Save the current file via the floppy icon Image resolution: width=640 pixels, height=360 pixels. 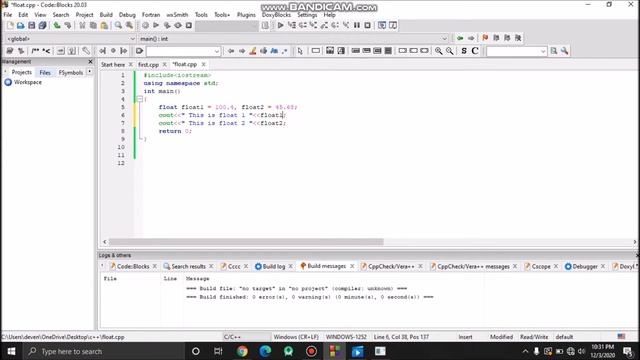pos(31,25)
